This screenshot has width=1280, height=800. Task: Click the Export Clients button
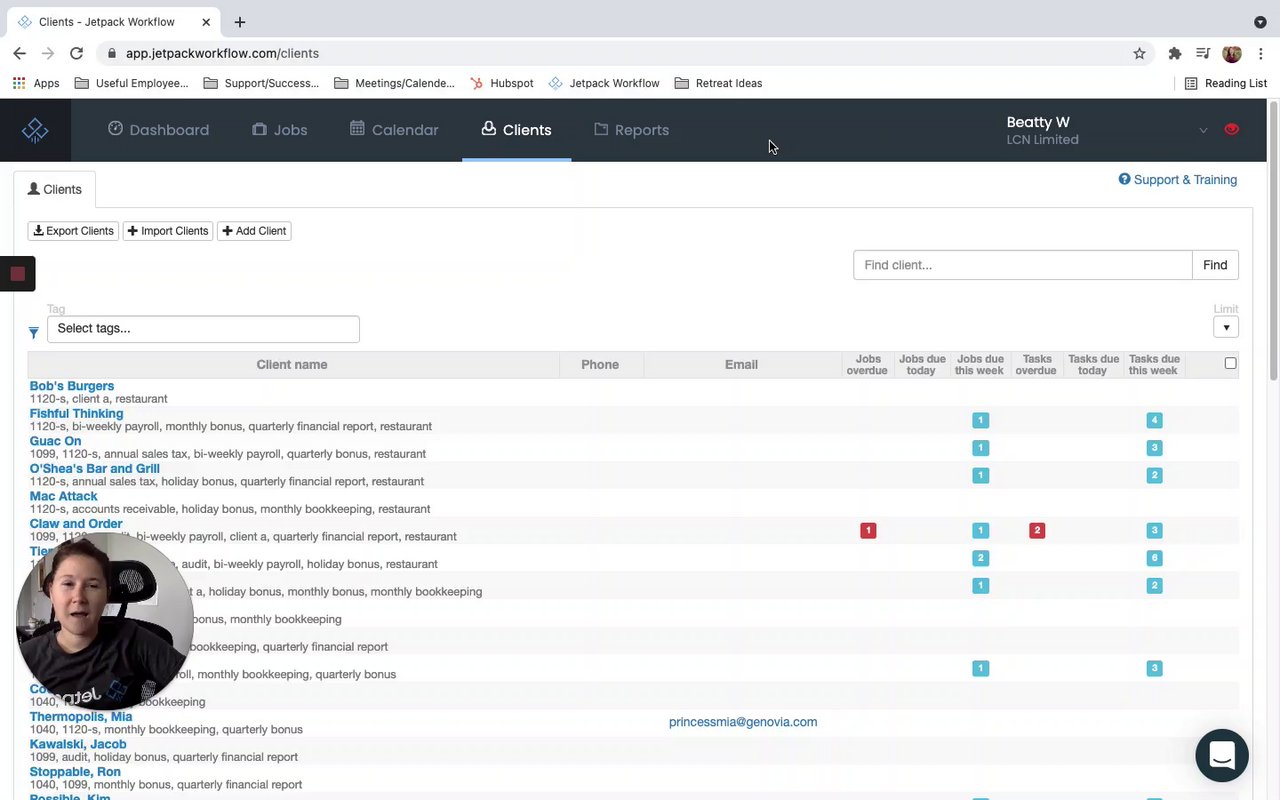coord(73,231)
